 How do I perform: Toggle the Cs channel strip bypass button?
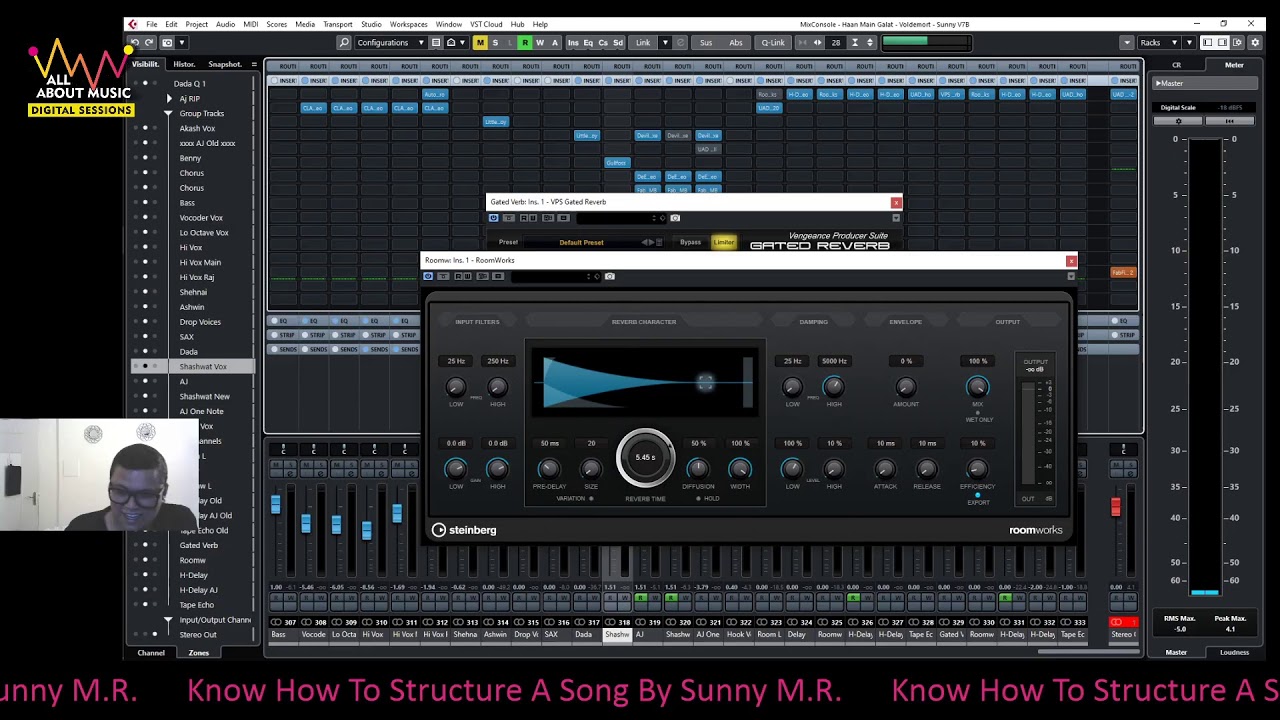(603, 42)
